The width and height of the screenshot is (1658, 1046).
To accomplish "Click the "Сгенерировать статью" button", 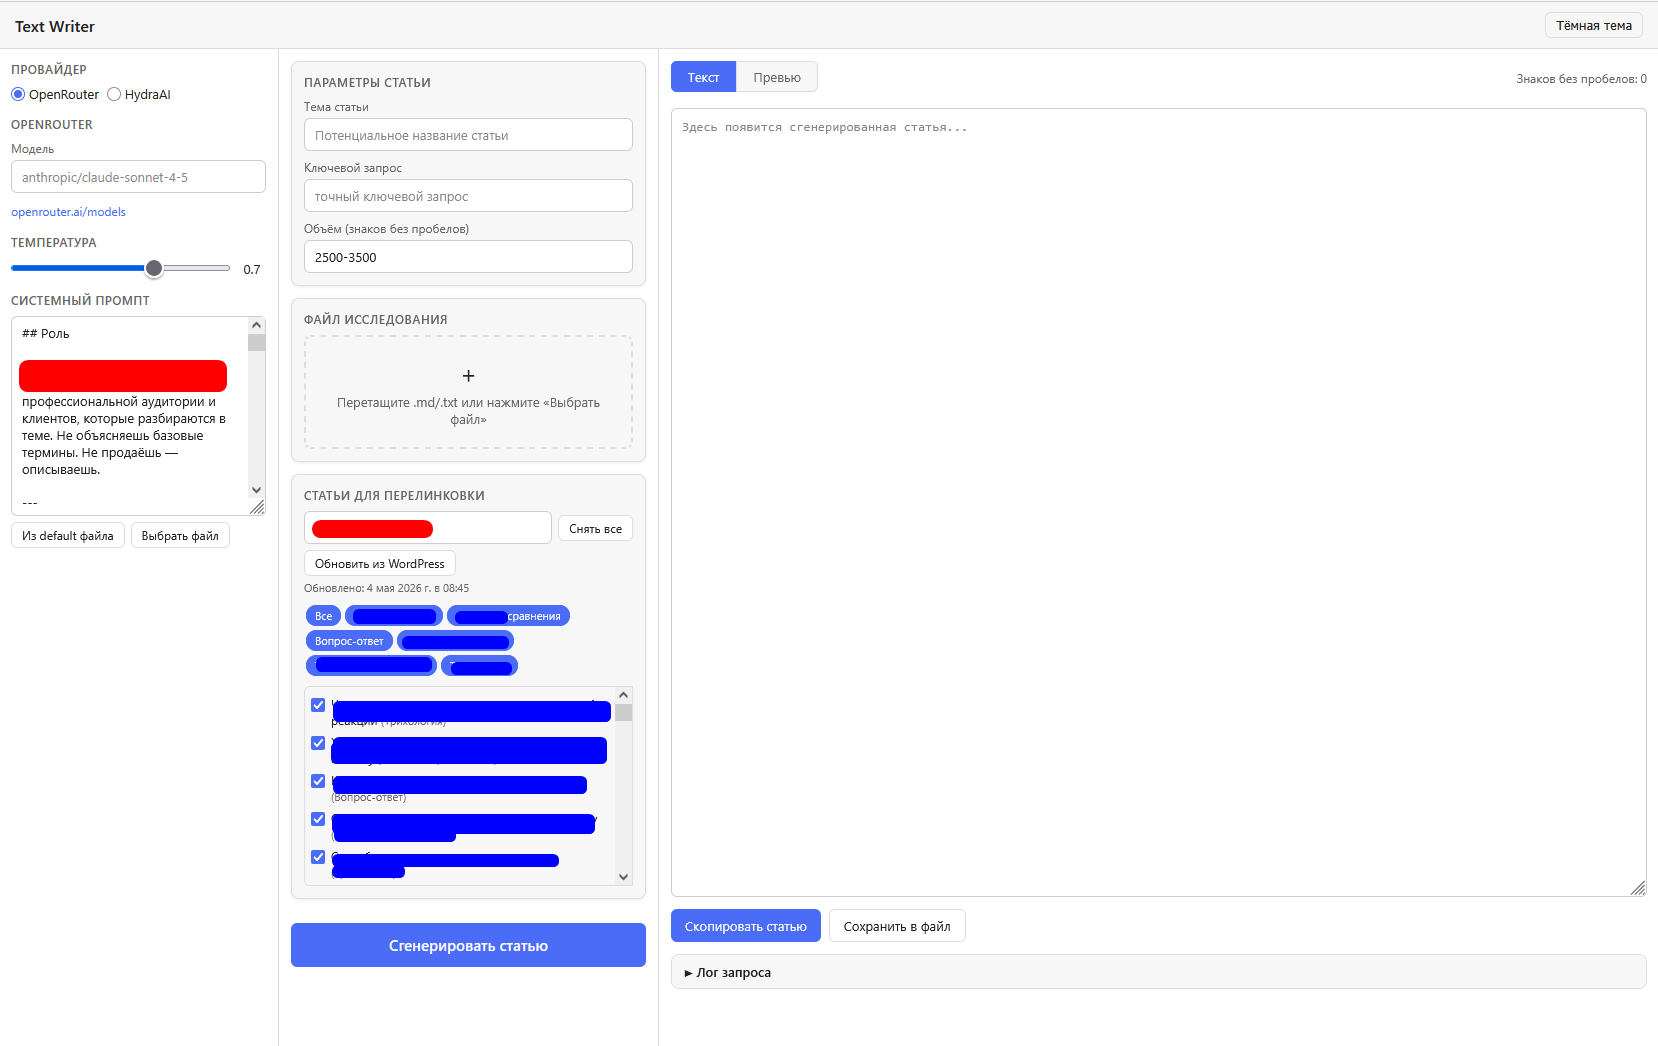I will 468,945.
